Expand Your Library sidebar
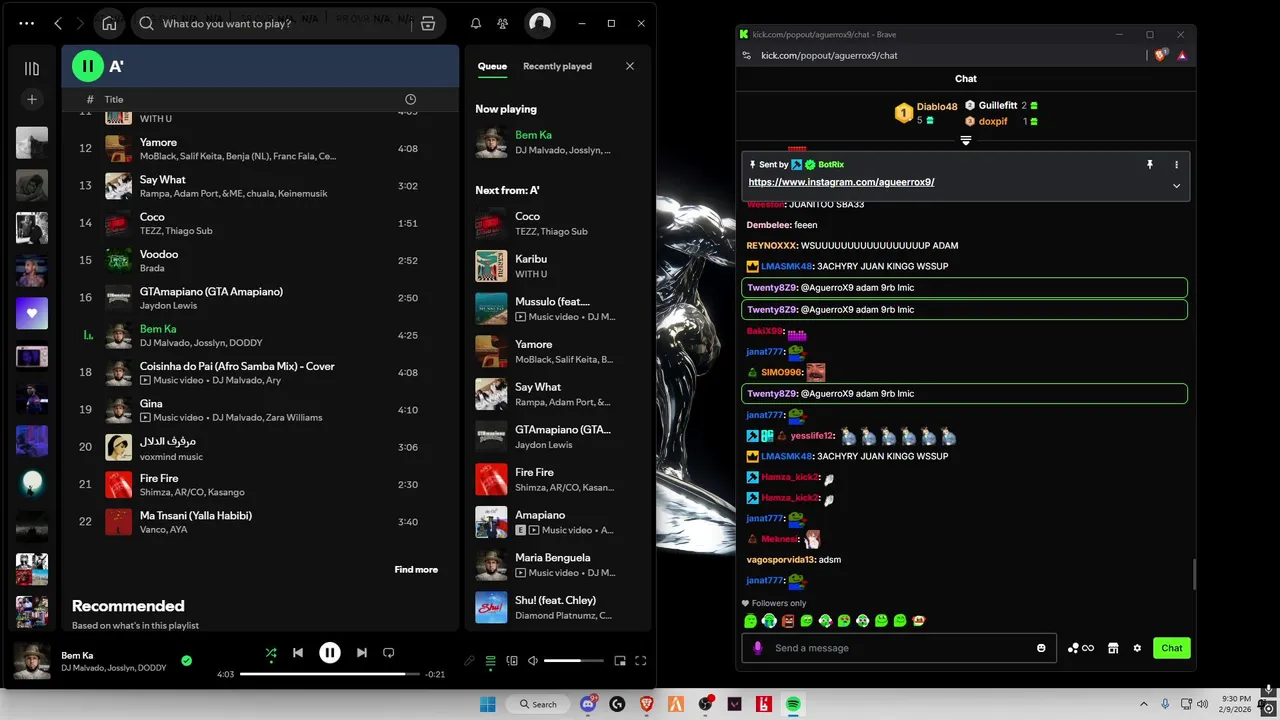The width and height of the screenshot is (1280, 720). [32, 69]
